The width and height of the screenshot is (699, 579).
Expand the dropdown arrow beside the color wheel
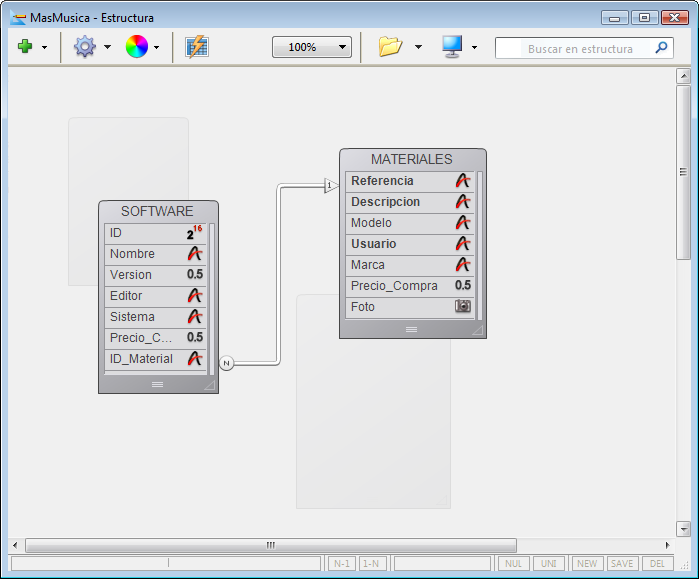(x=156, y=48)
